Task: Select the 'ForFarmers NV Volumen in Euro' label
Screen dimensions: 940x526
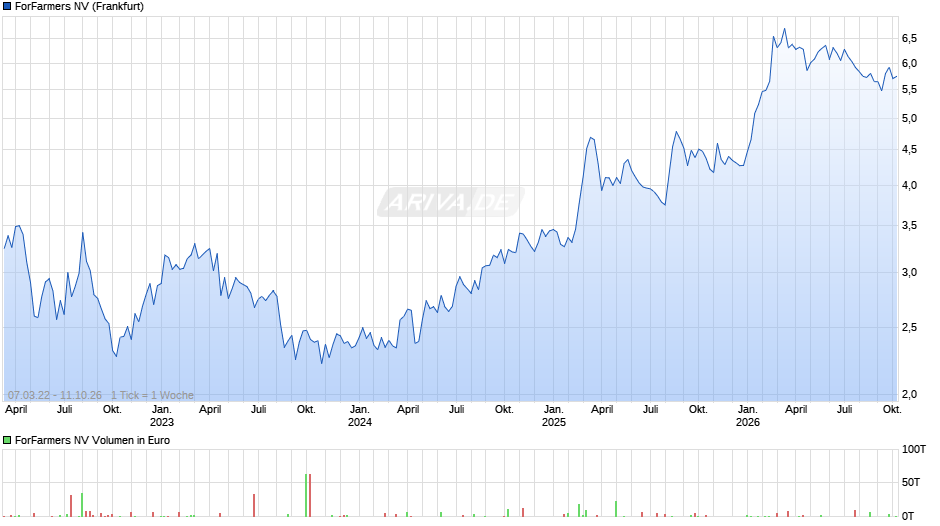Action: 92,440
